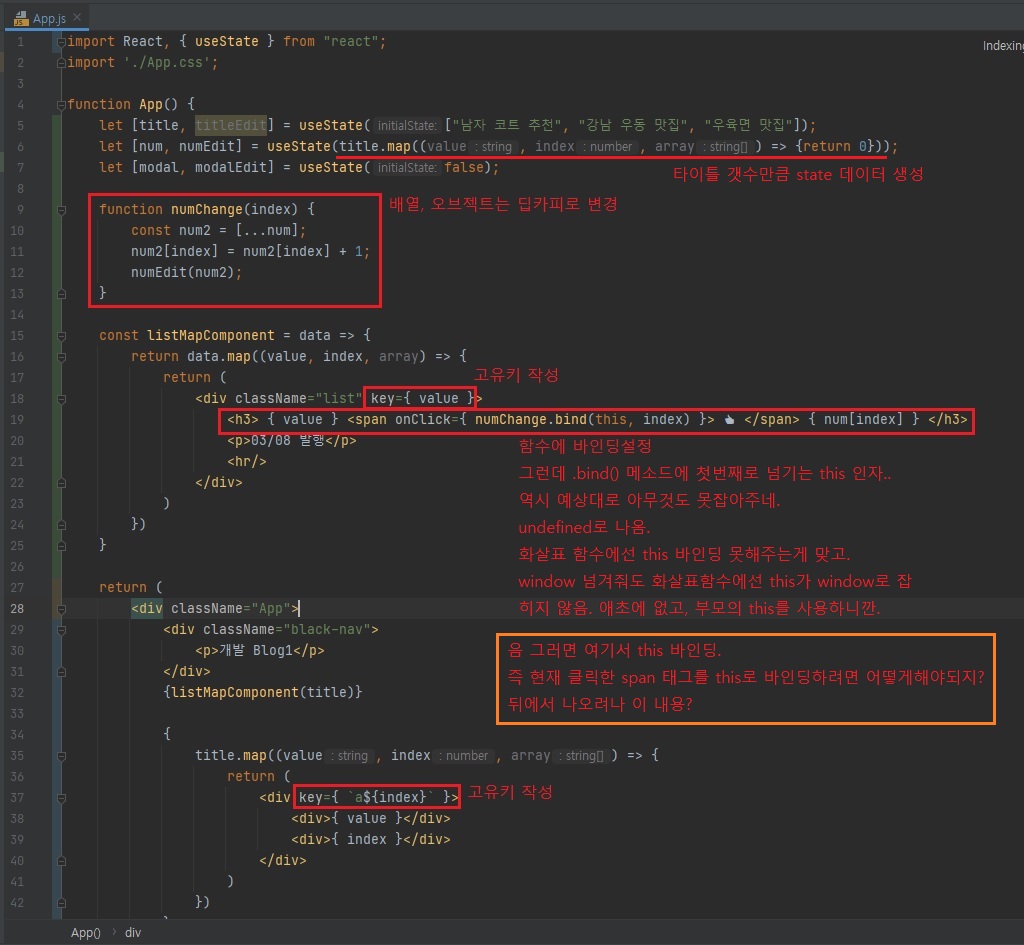1024x945 pixels.
Task: Click './App.css' import path on line 2
Action: pos(167,63)
